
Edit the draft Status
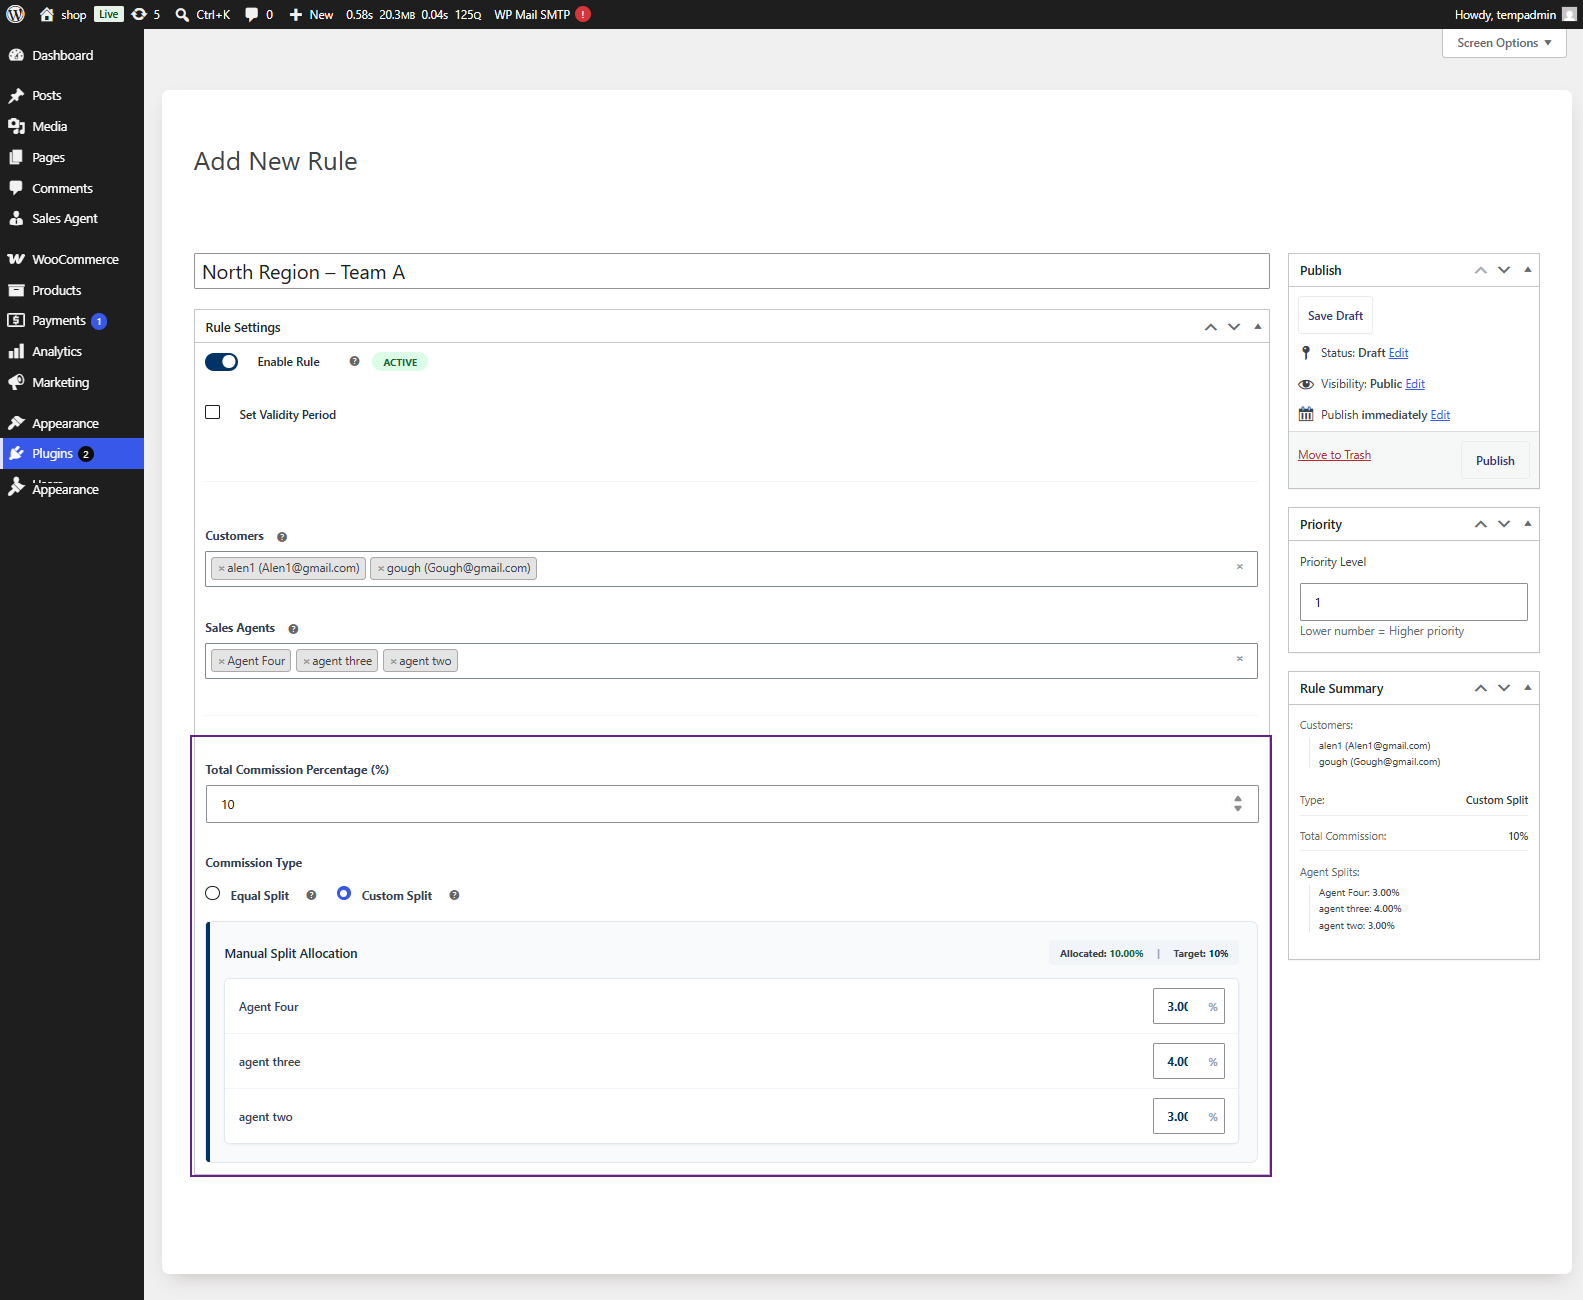[1398, 353]
